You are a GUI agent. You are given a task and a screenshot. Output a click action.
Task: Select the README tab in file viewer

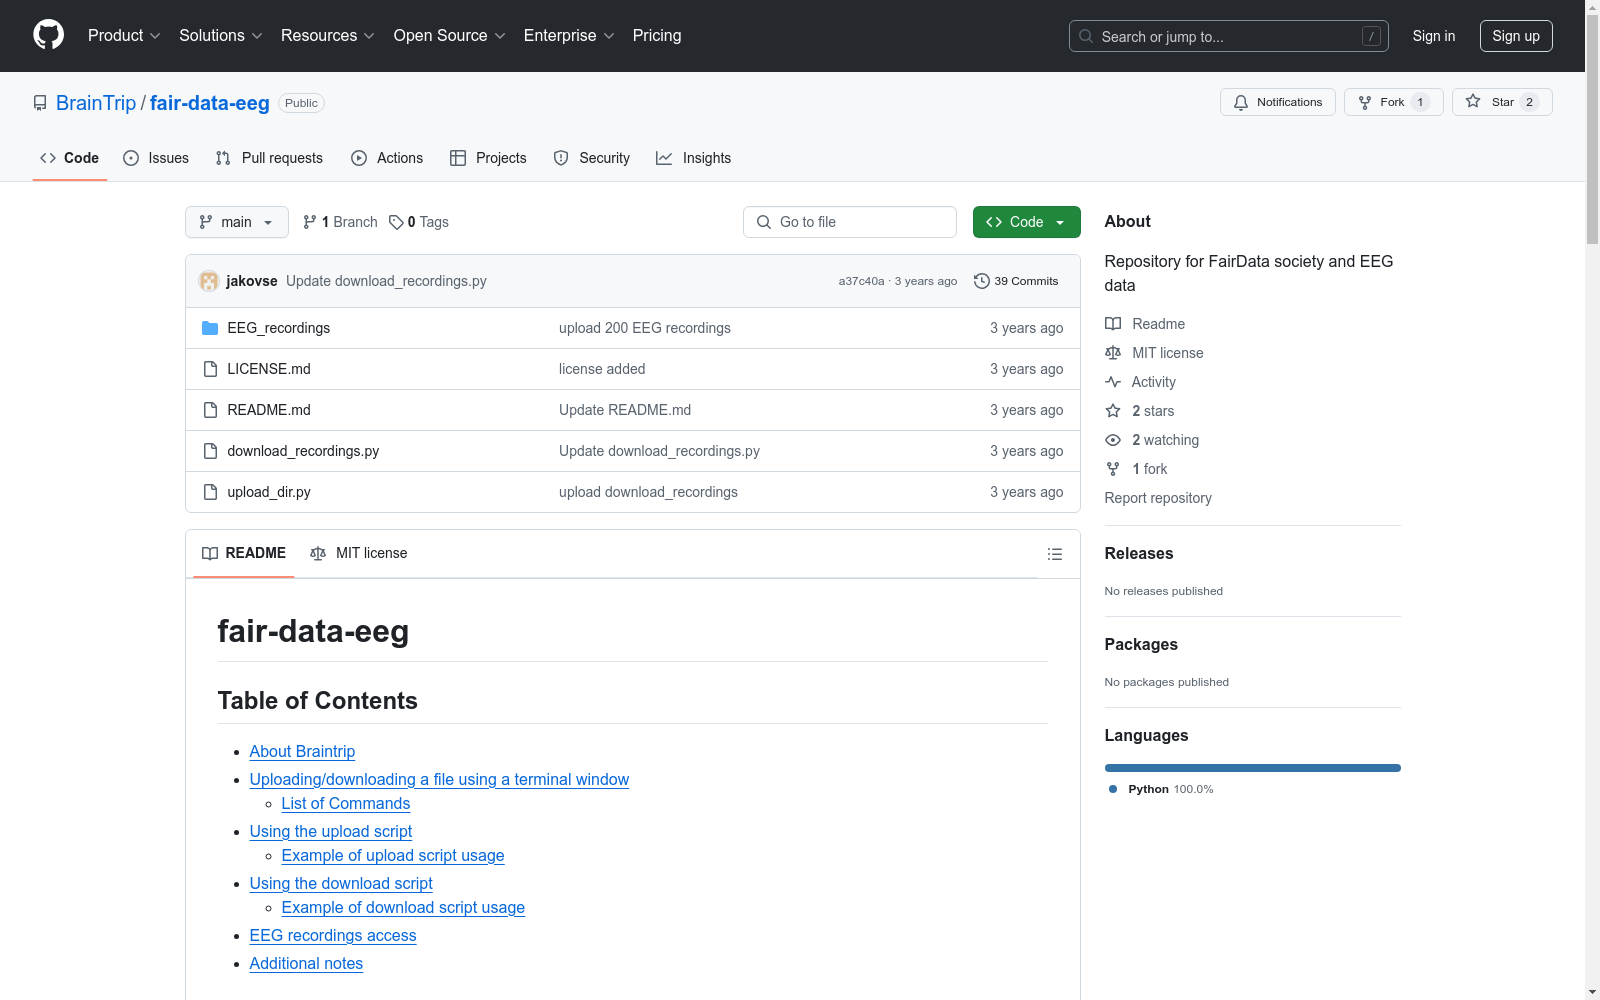coord(244,553)
